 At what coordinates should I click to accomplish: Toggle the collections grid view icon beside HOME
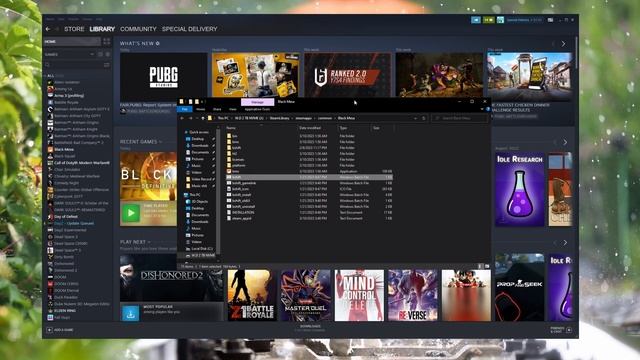pyautogui.click(x=107, y=42)
